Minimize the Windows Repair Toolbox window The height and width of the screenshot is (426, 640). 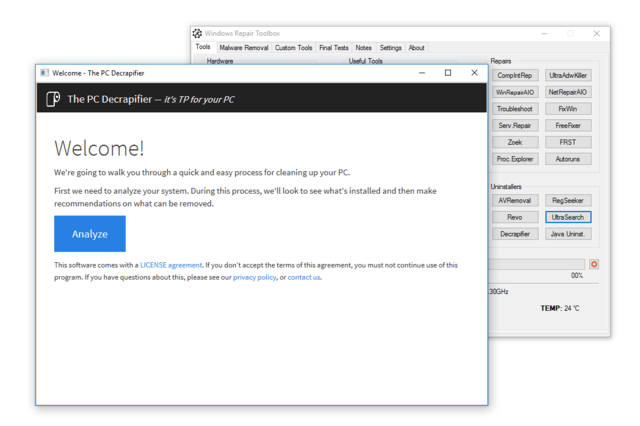(544, 33)
